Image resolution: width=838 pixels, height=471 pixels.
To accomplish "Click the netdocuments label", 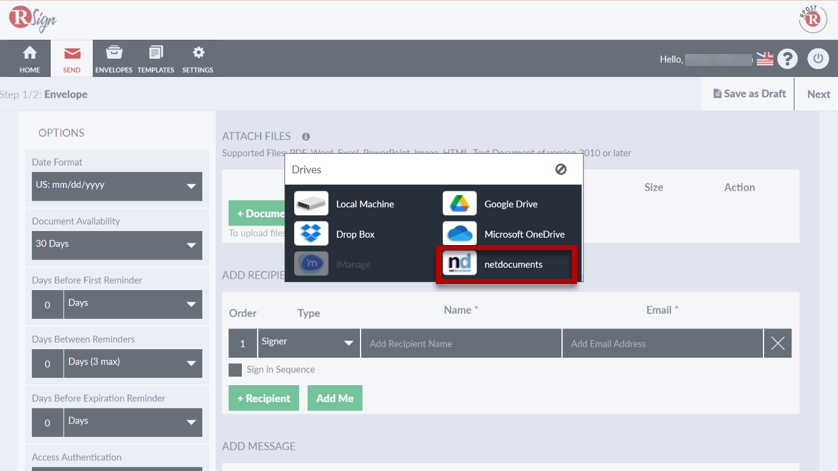I will [513, 264].
